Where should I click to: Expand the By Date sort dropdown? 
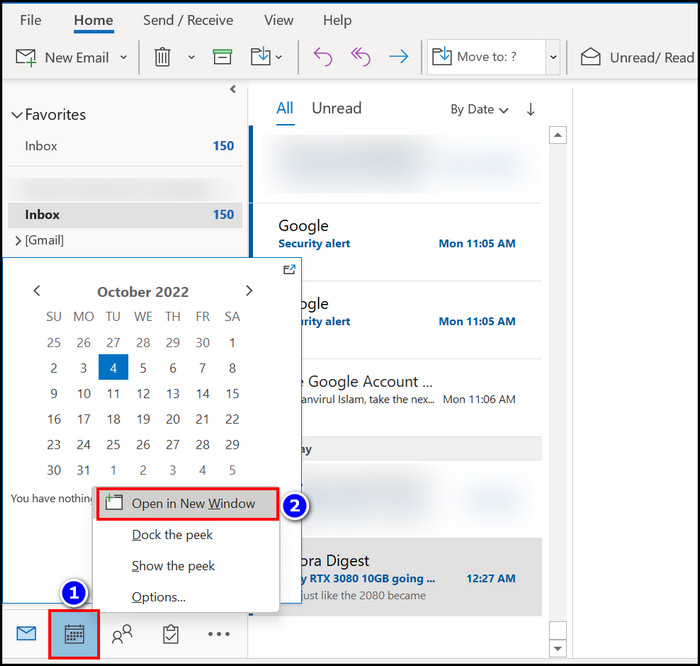(479, 109)
